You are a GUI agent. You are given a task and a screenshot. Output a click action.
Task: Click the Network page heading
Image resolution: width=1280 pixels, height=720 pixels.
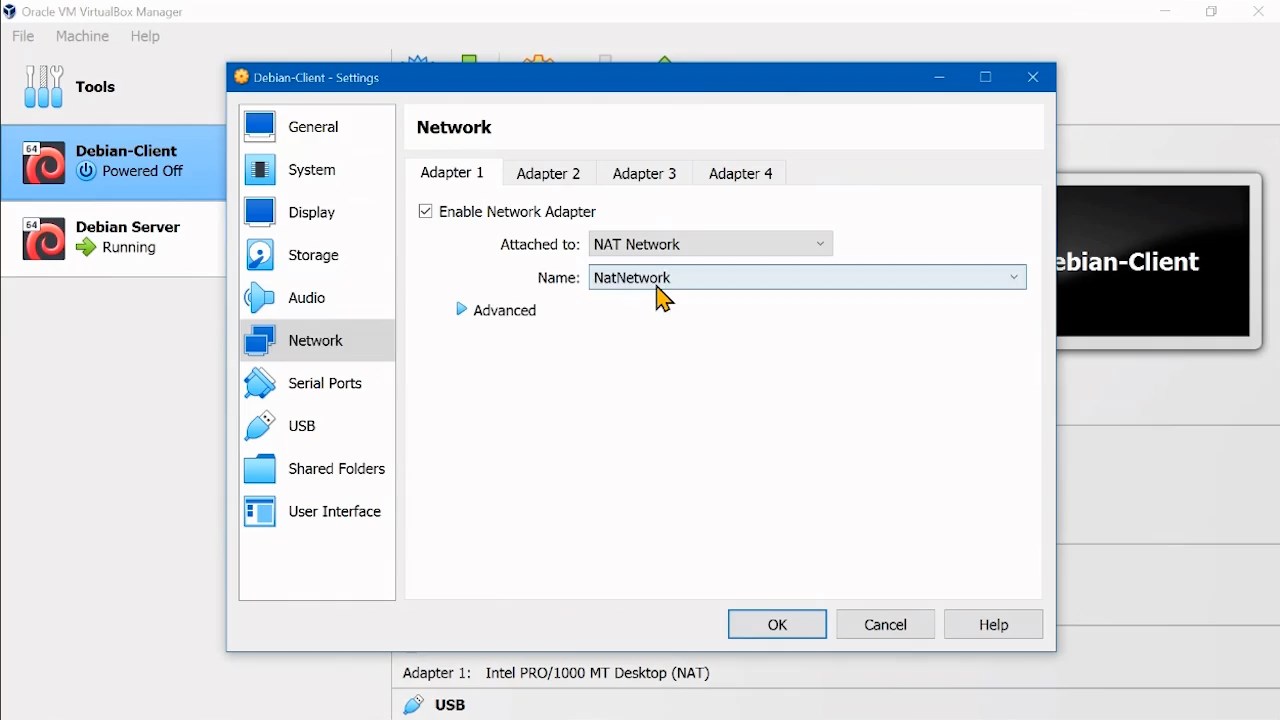tap(454, 127)
